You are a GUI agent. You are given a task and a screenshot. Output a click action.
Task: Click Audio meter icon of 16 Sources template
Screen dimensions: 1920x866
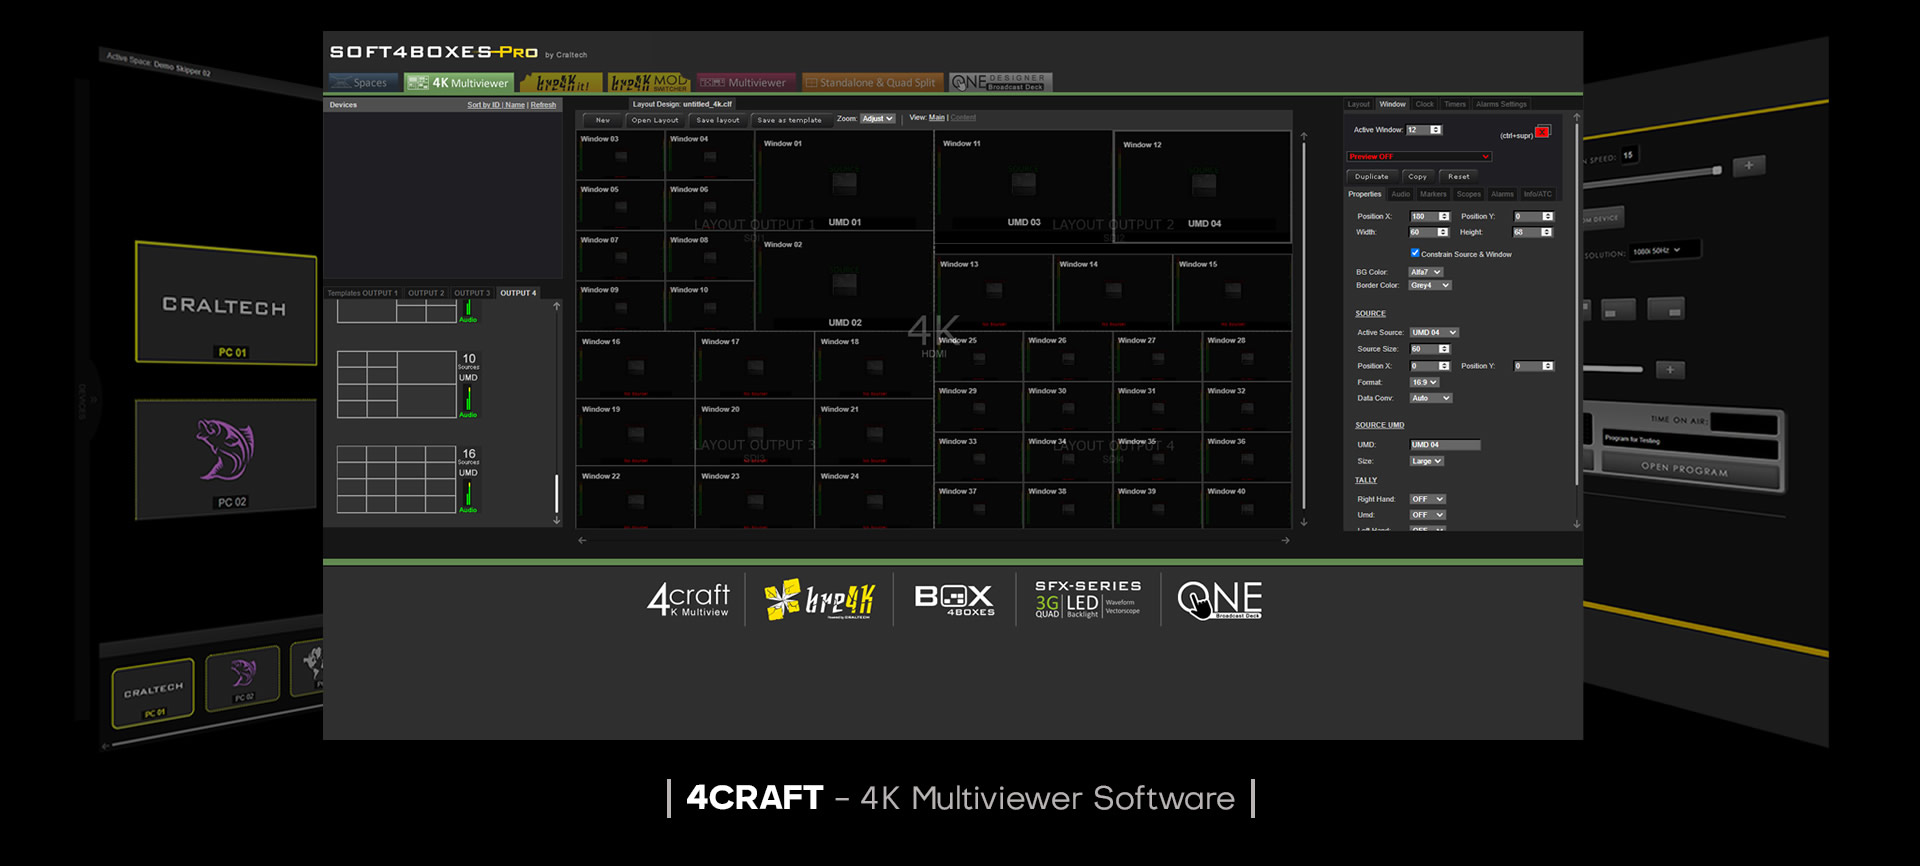click(x=468, y=497)
